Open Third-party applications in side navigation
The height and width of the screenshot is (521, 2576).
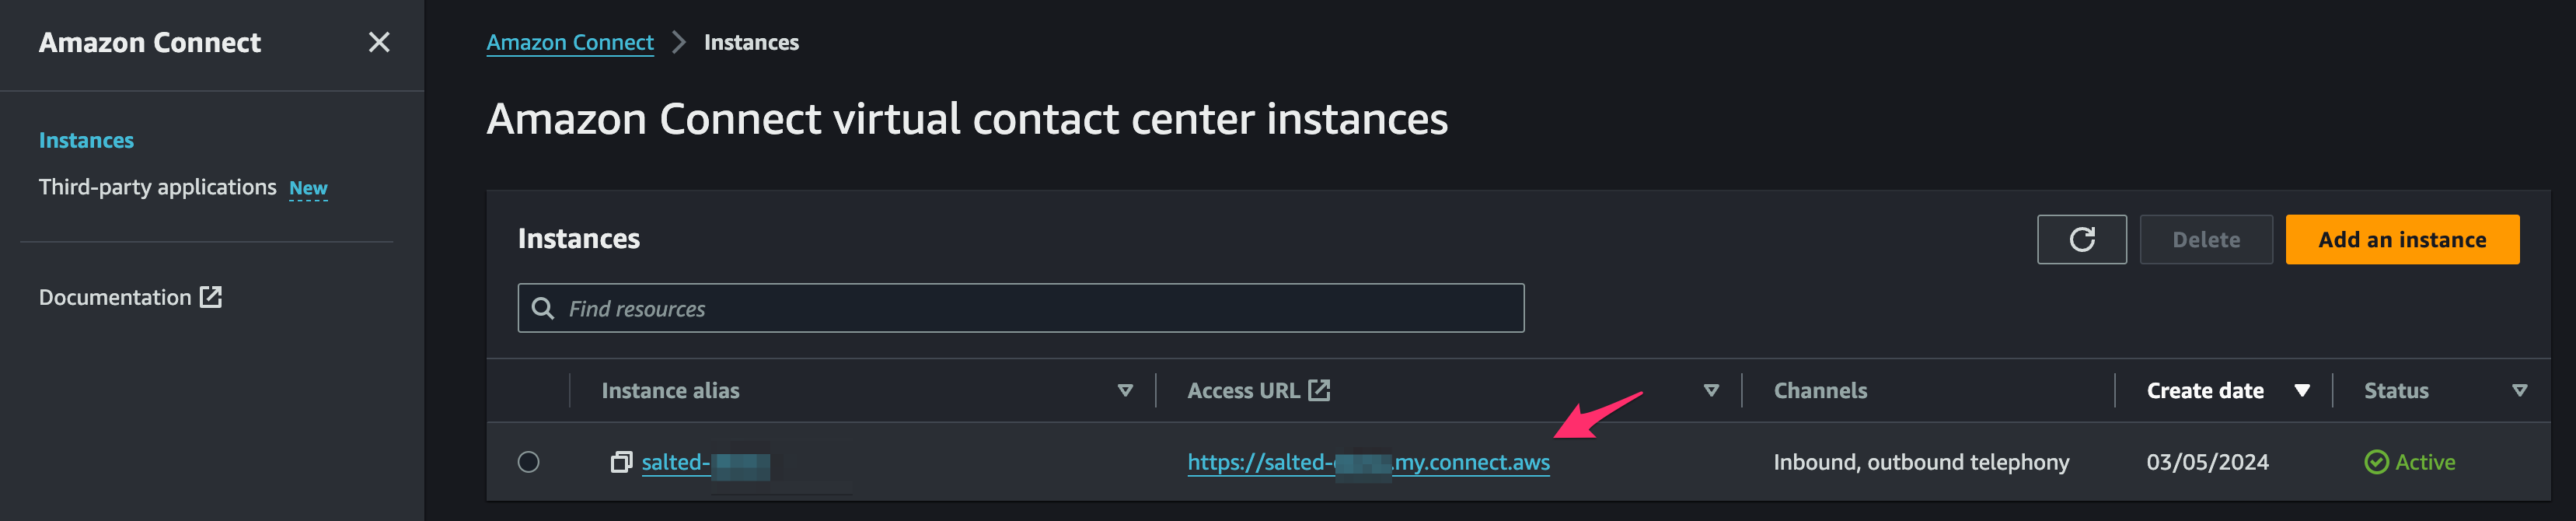pyautogui.click(x=158, y=187)
